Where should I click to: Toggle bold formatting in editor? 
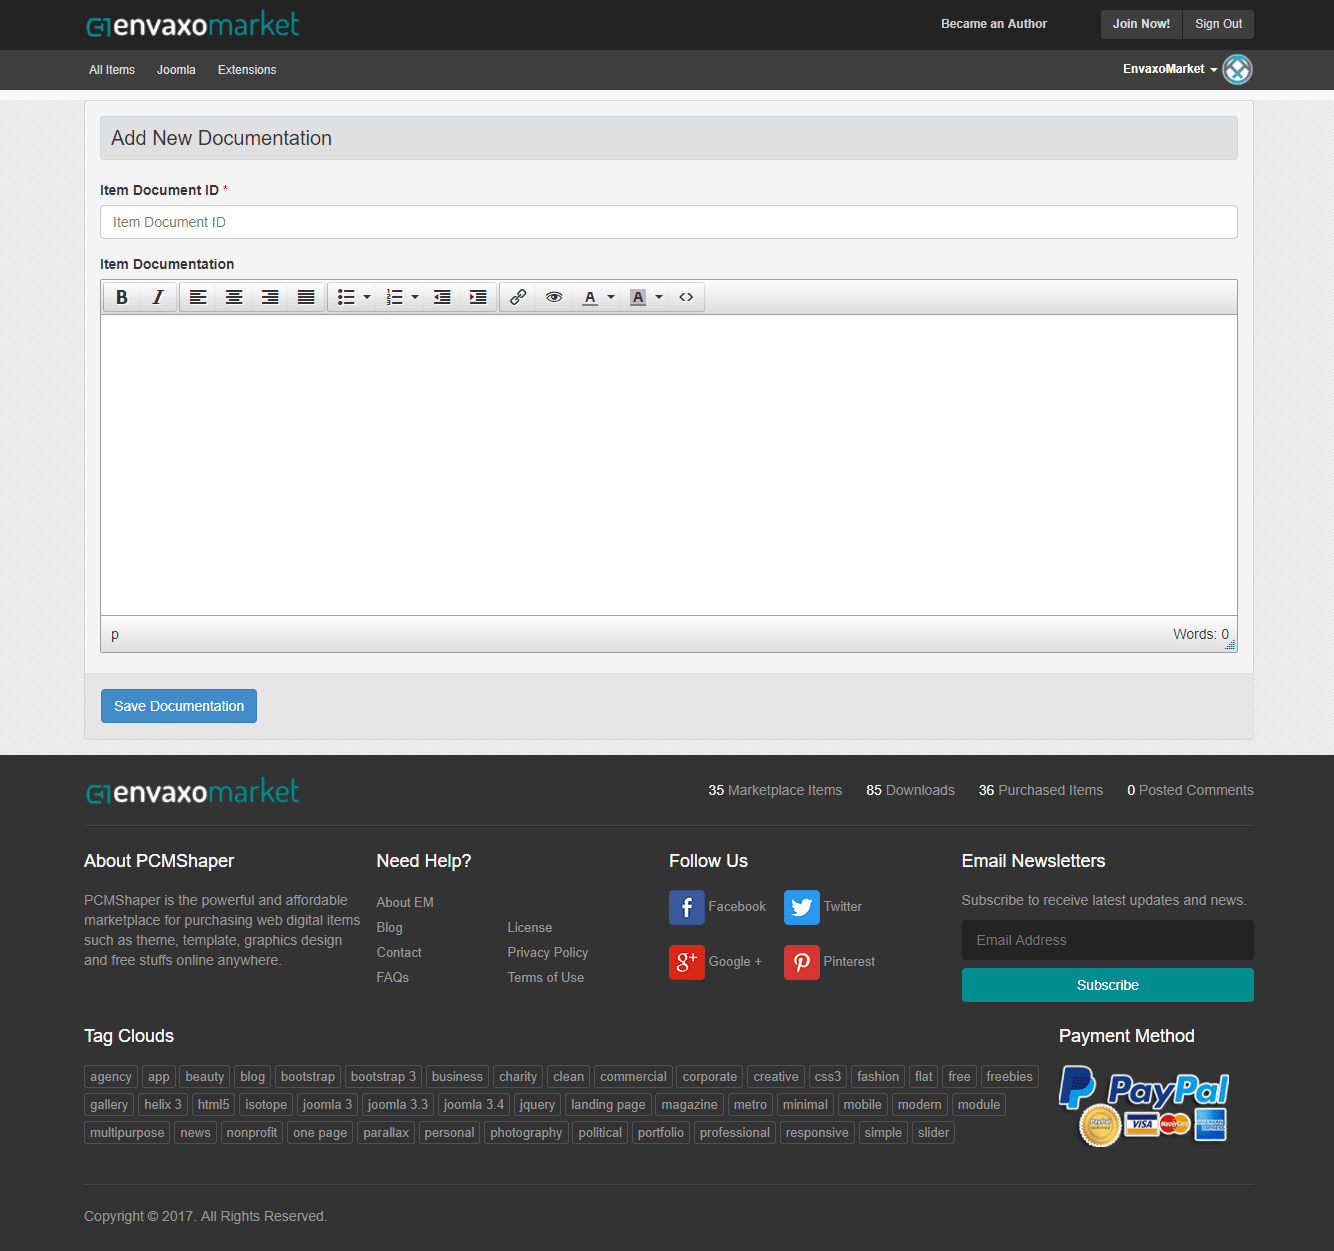[x=122, y=297]
